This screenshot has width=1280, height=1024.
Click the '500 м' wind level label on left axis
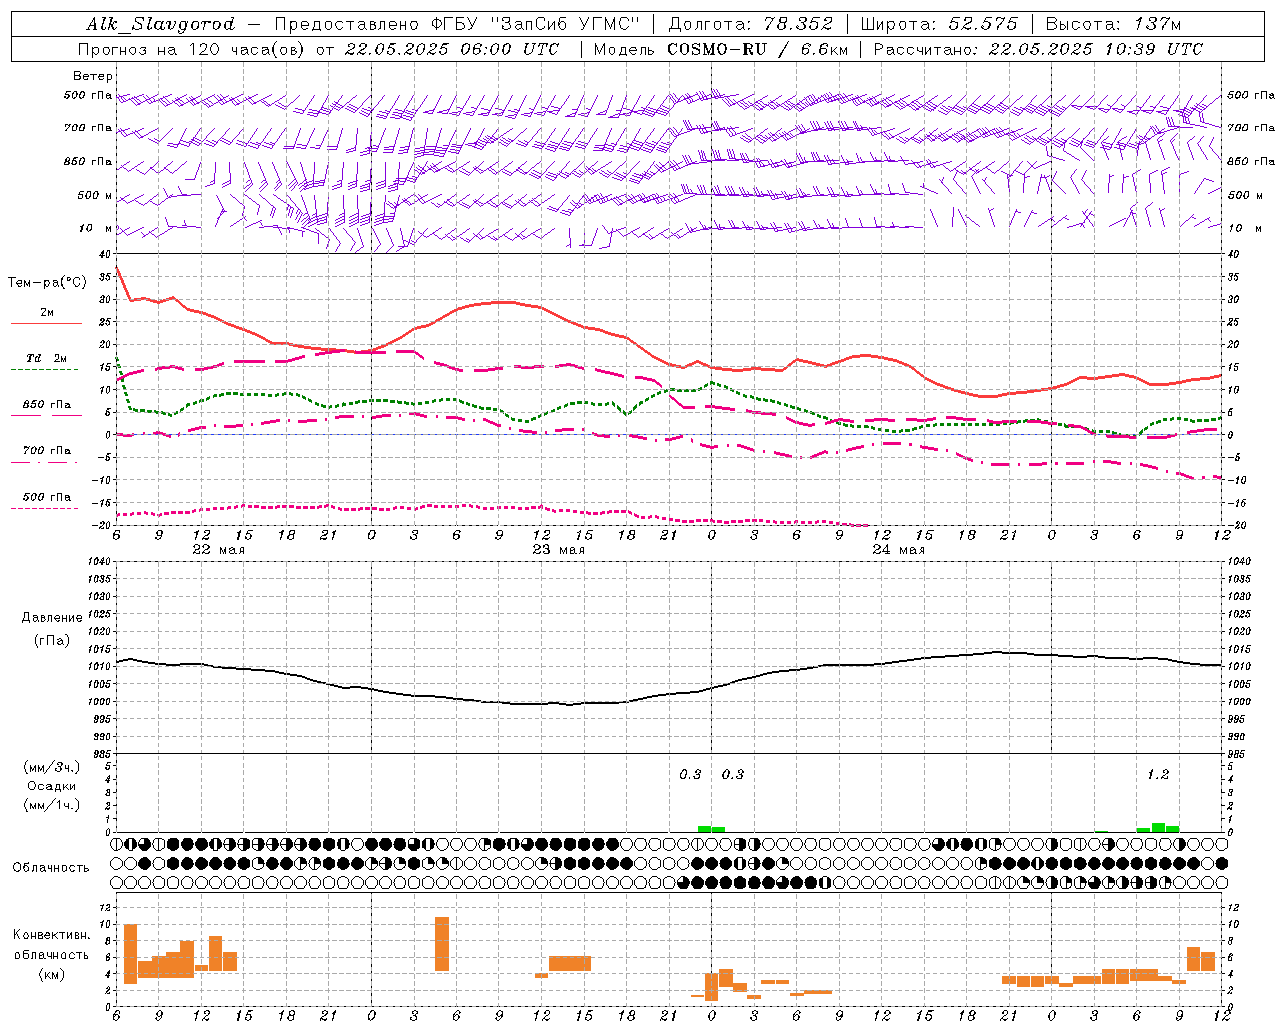[x=95, y=195]
